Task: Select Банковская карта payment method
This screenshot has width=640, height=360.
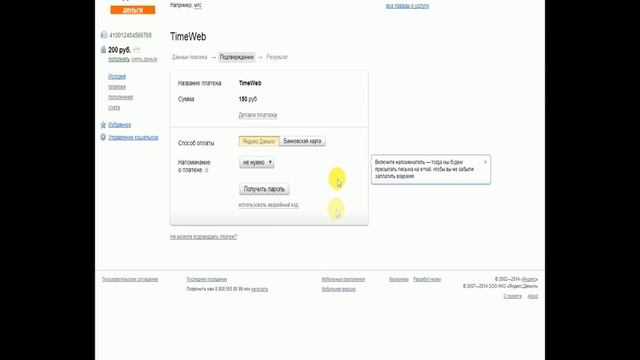Action: click(x=302, y=141)
